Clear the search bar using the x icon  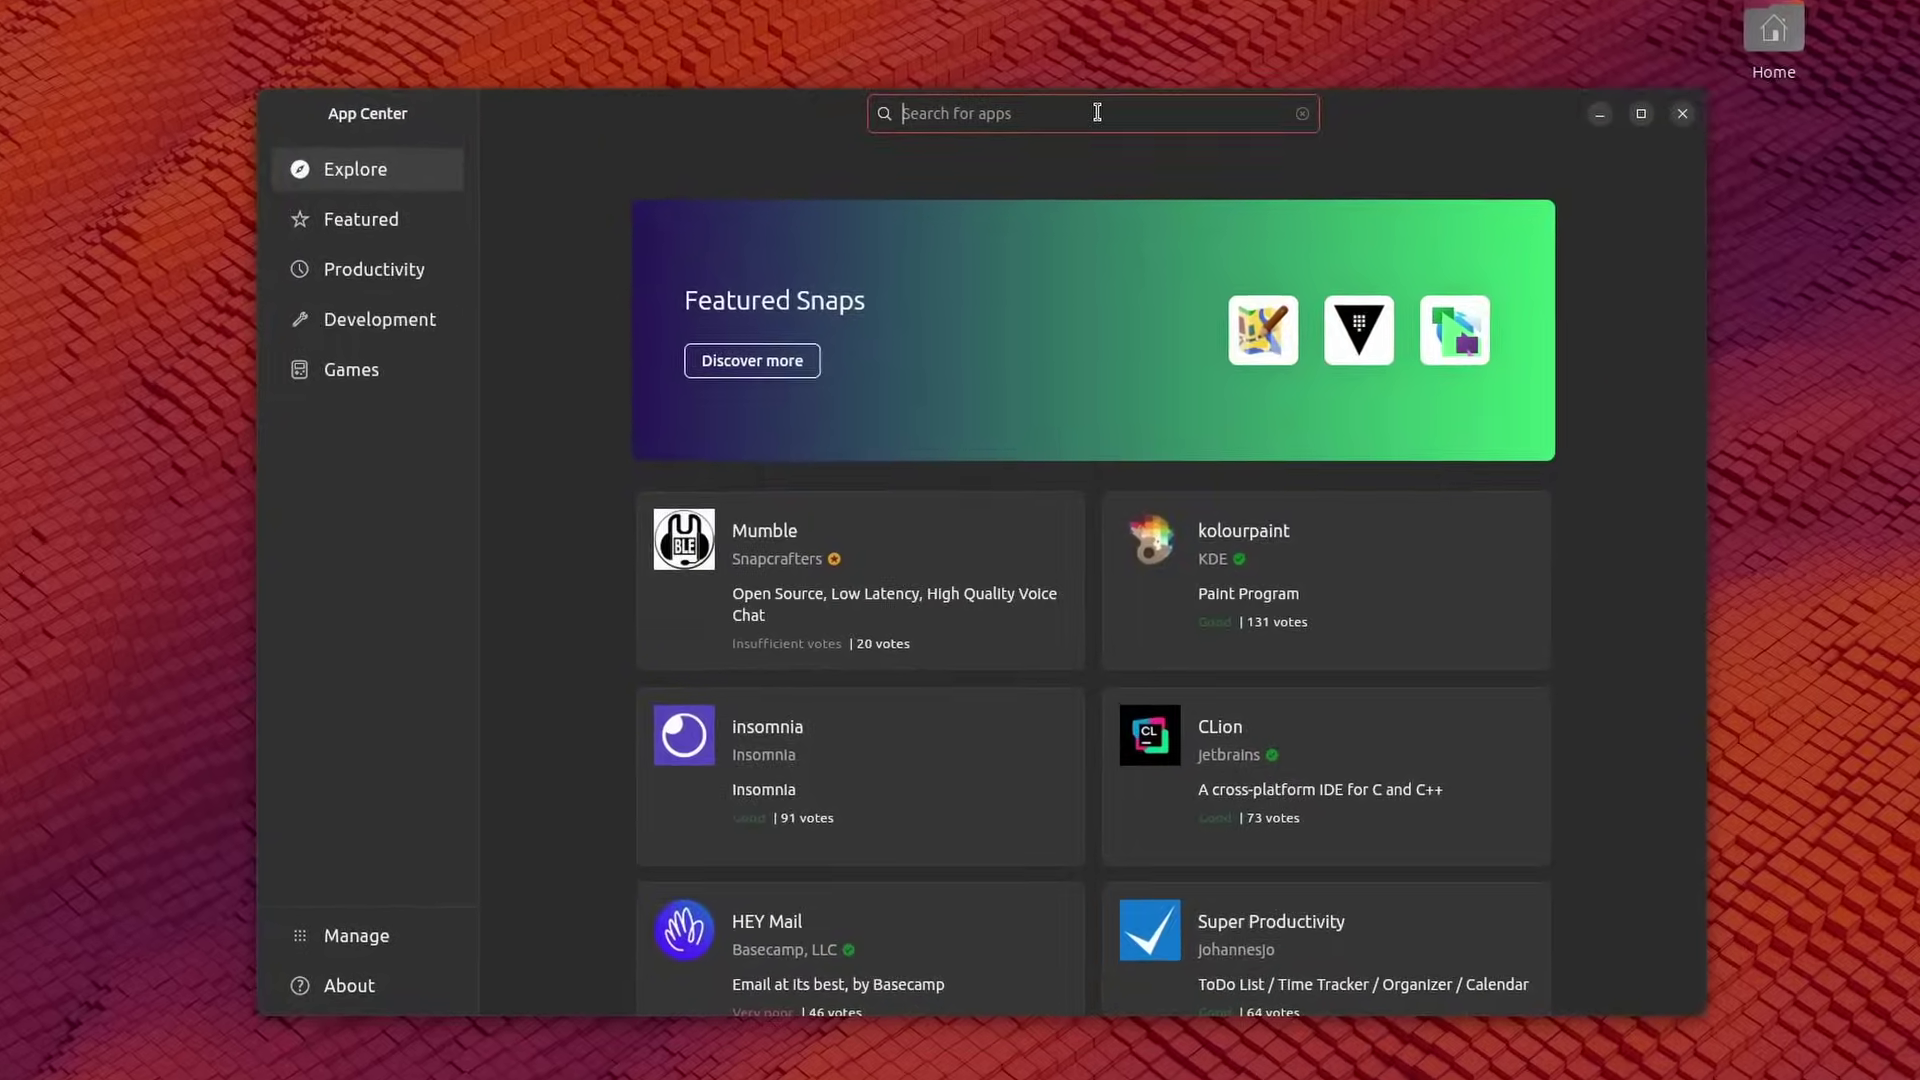tap(1303, 113)
